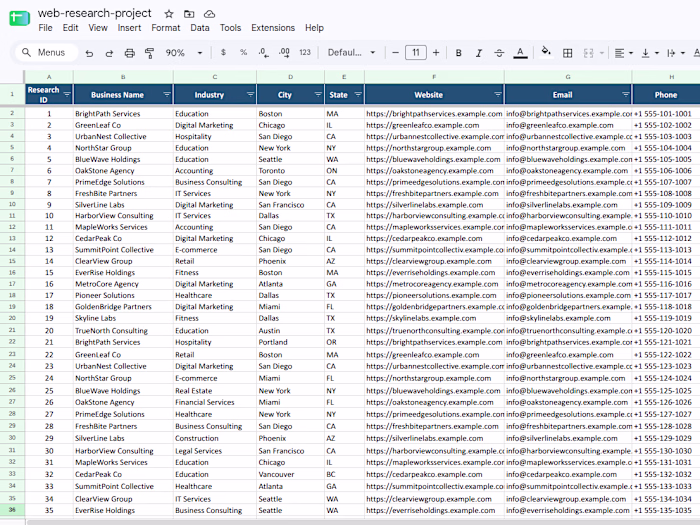
Task: Open text wrapping options
Action: pyautogui.click(x=675, y=53)
